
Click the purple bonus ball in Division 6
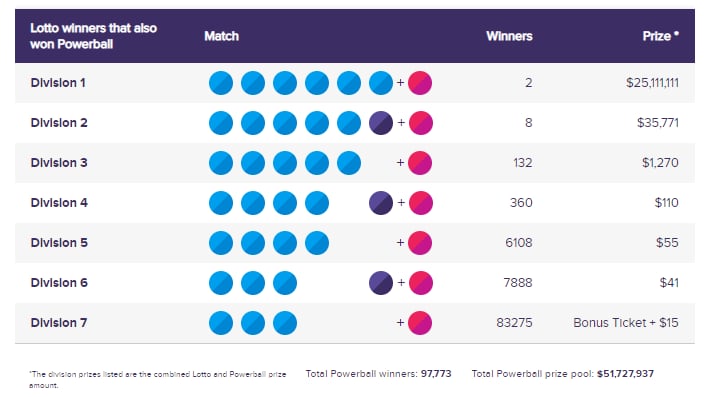coord(381,283)
